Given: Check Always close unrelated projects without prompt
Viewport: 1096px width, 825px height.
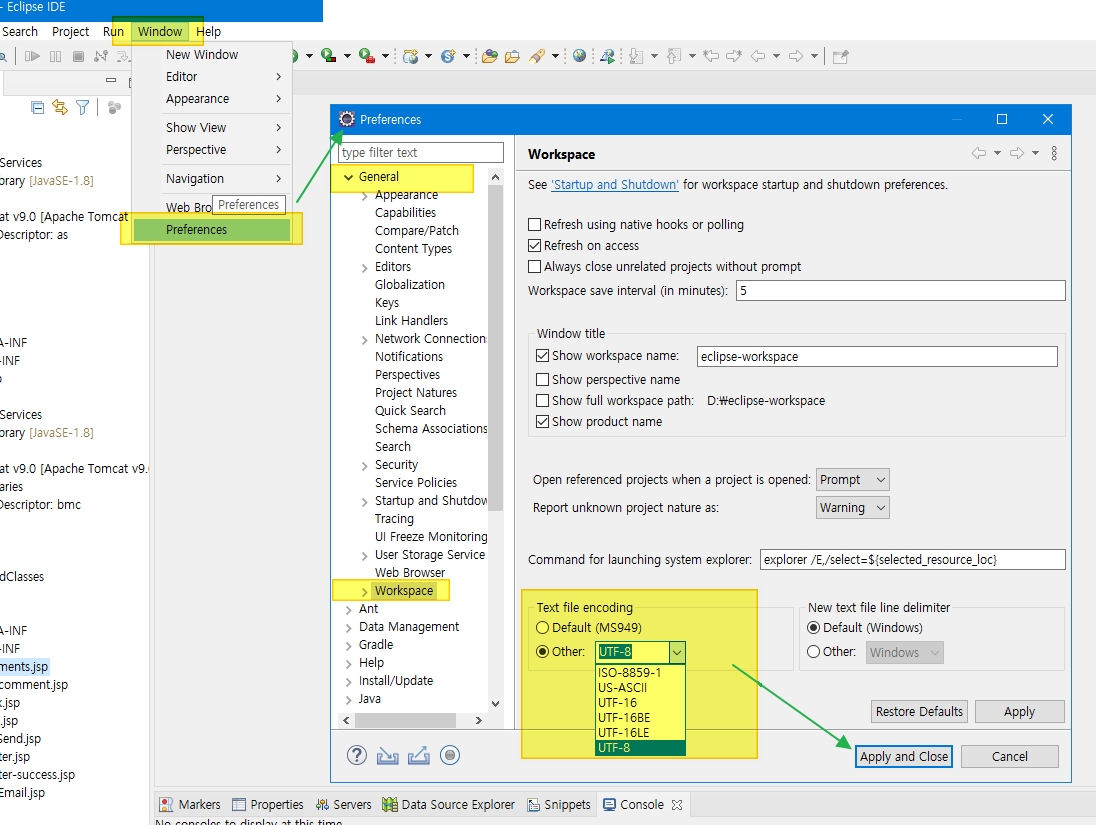Looking at the screenshot, I should 535,266.
